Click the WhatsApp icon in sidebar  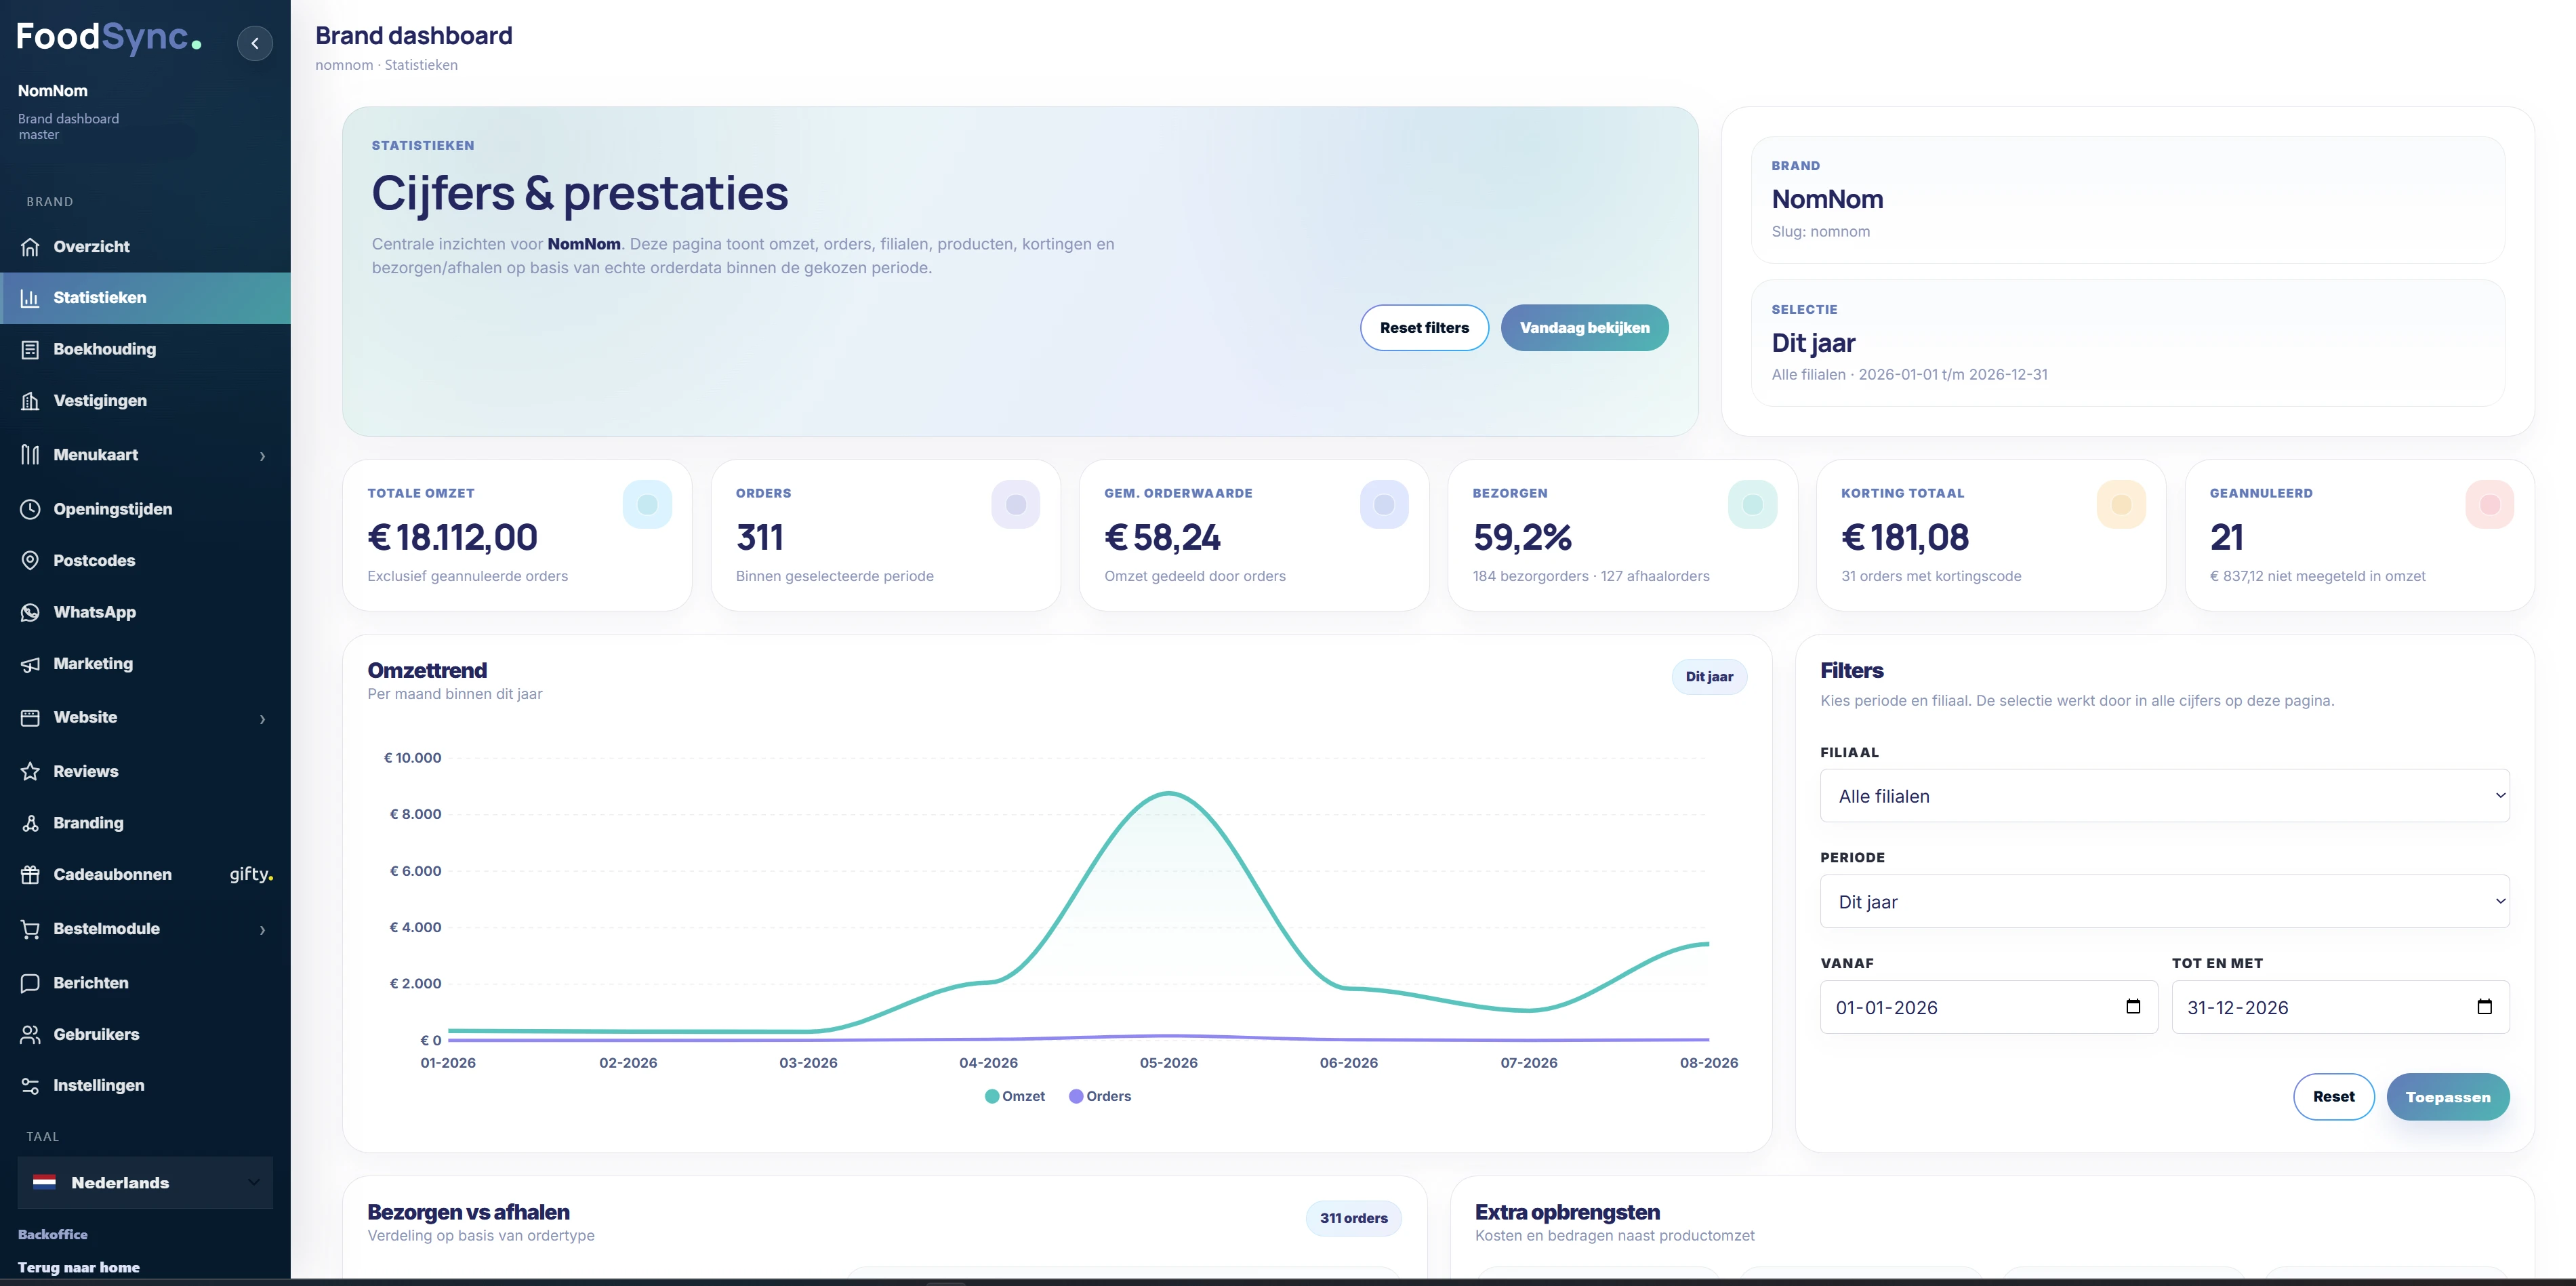click(31, 612)
